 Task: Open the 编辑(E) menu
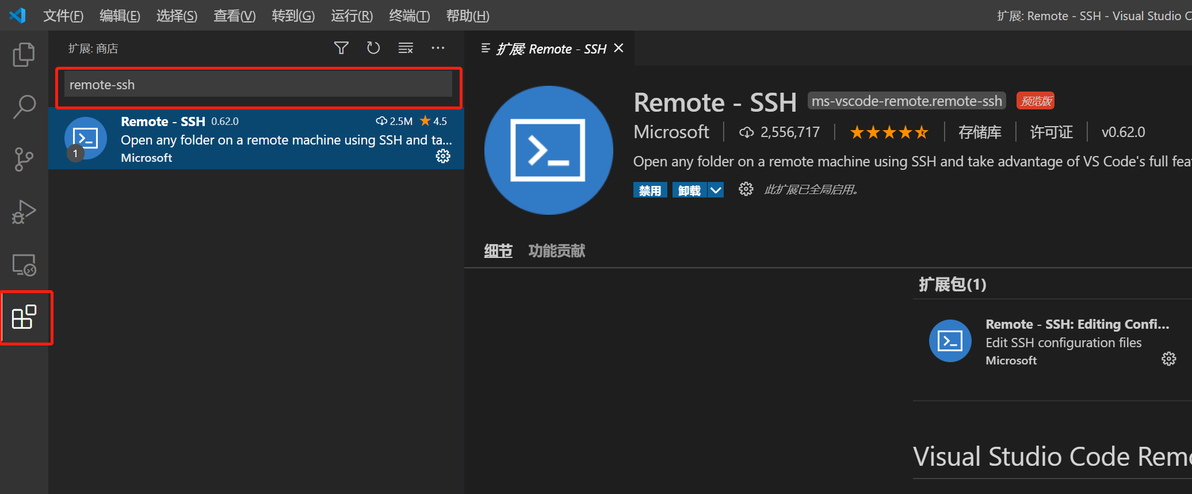pos(120,16)
